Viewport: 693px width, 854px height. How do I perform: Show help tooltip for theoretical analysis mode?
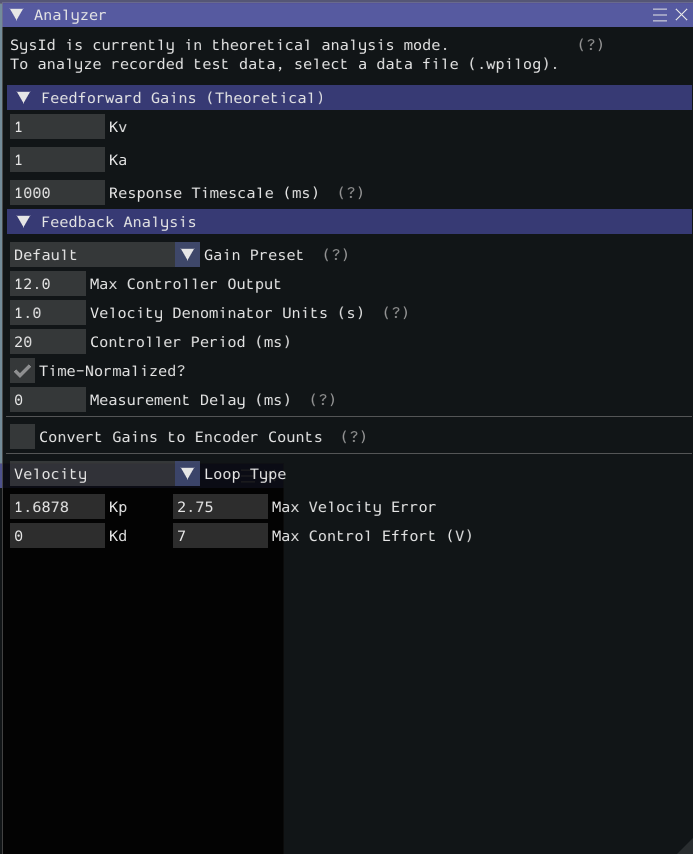point(591,45)
